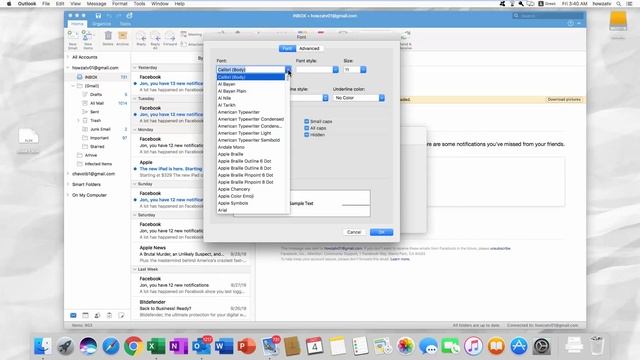Click the blue OK button
The image size is (640, 360).
[x=382, y=232]
